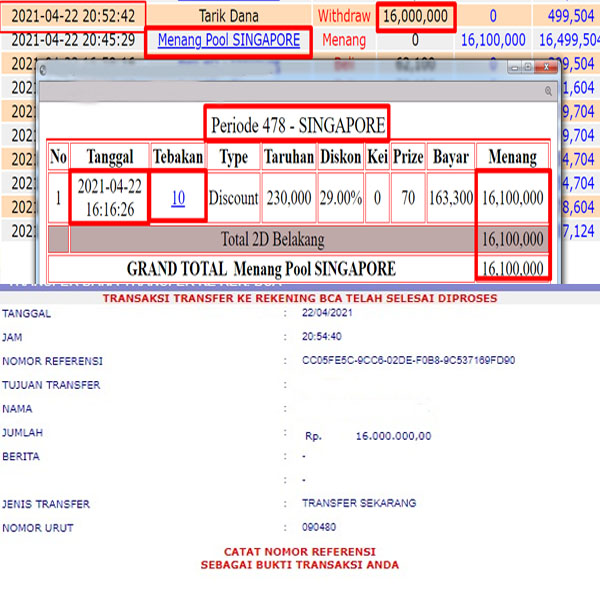Click the Rp. 16.000.000,00 amount
The width and height of the screenshot is (600, 600).
pyautogui.click(x=368, y=436)
